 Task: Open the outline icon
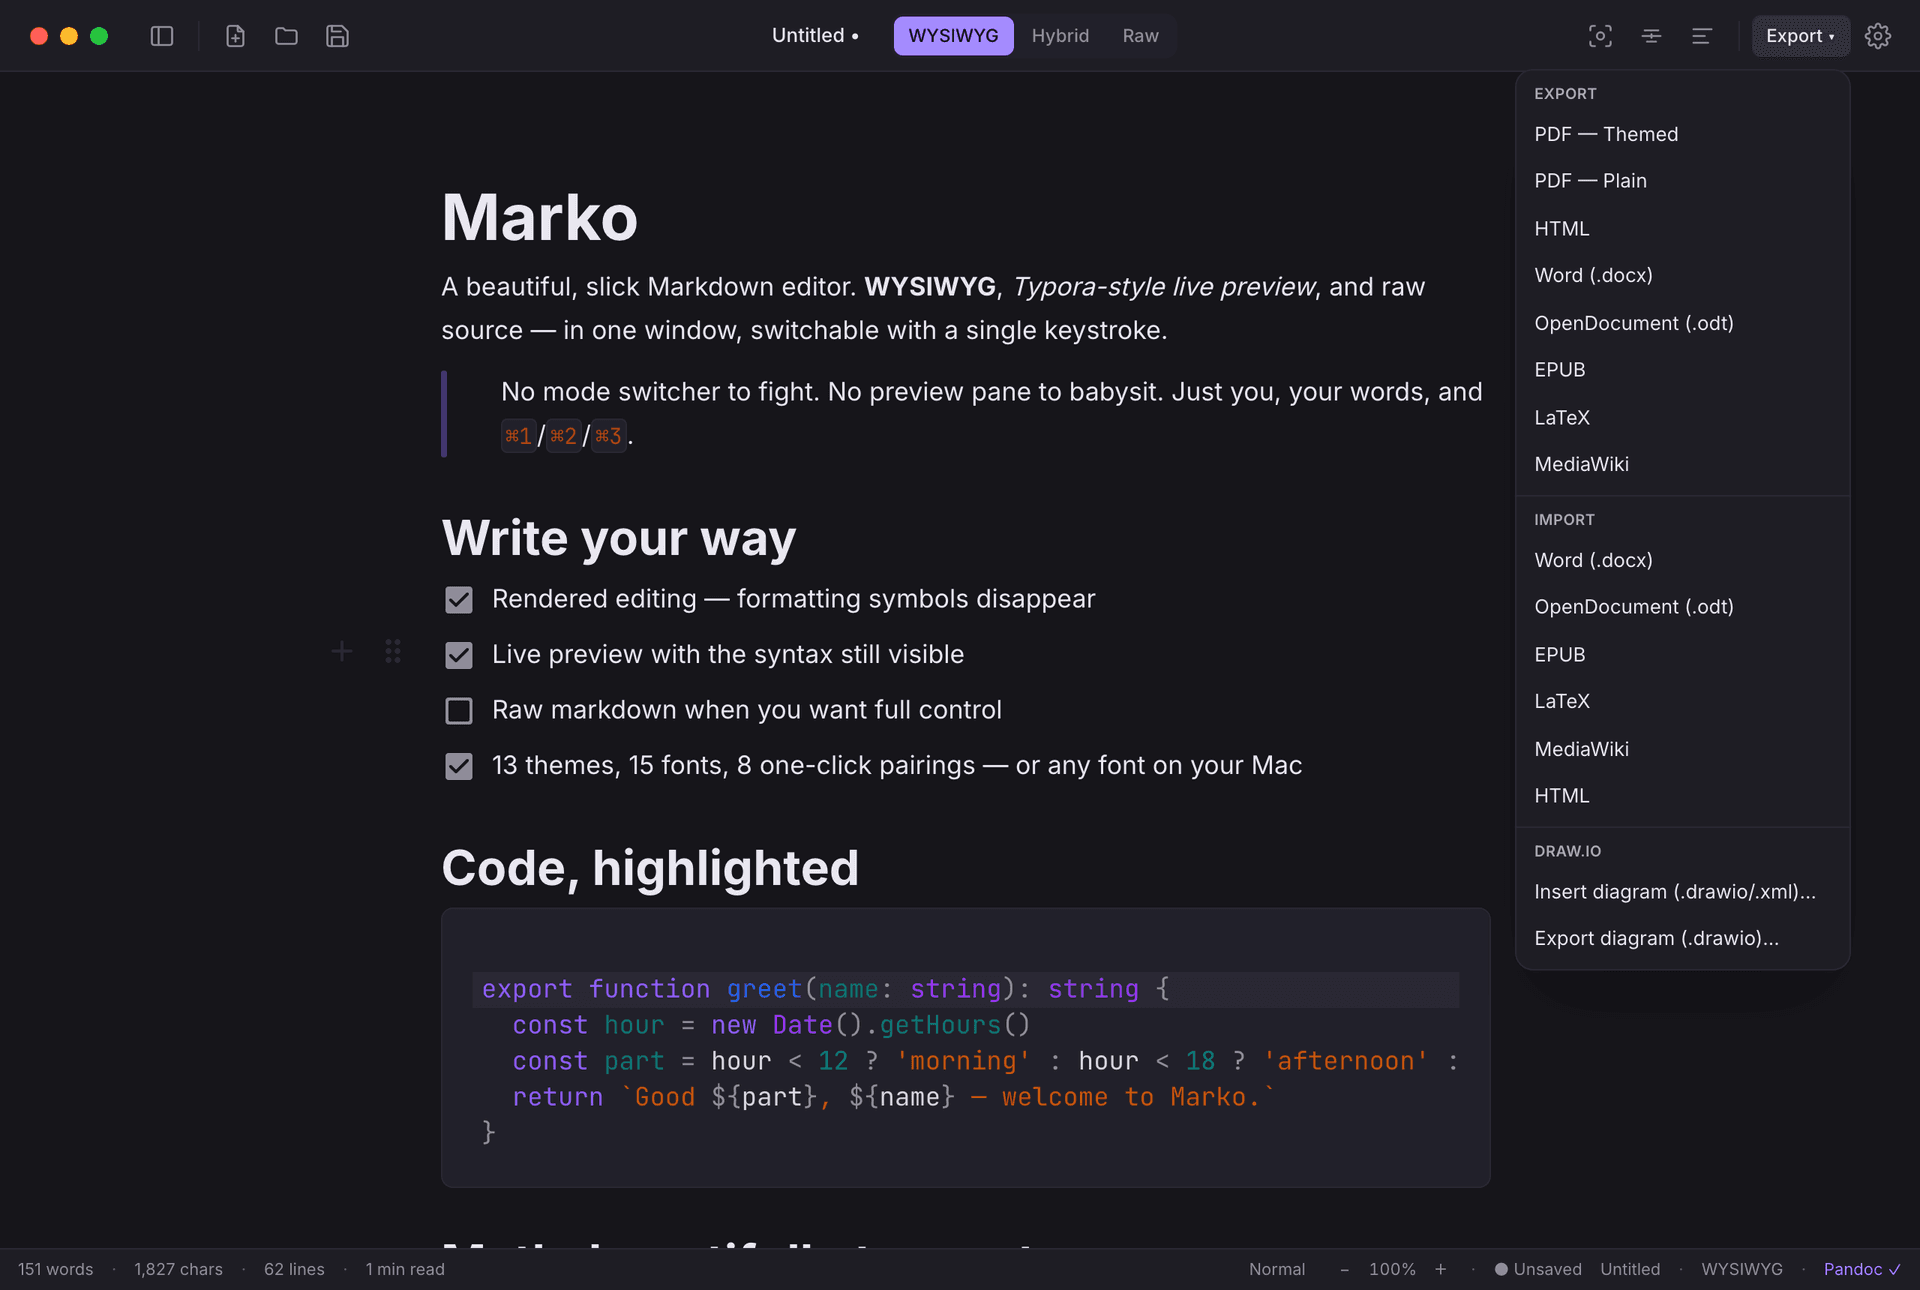[1701, 36]
